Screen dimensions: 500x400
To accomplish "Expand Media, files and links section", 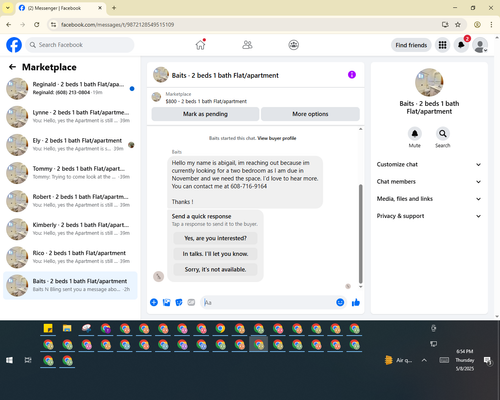I will click(x=429, y=199).
